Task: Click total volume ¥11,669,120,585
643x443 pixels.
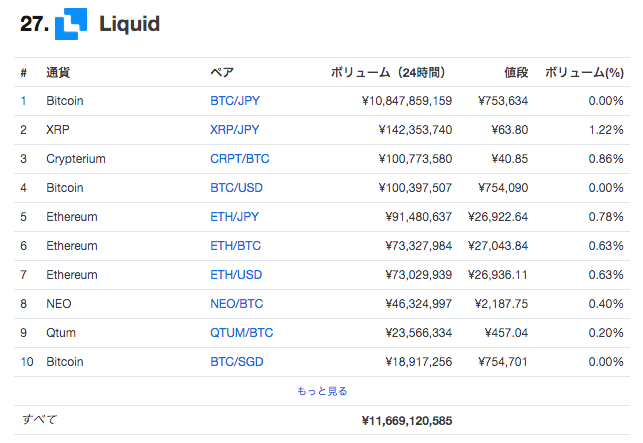Action: pos(407,421)
